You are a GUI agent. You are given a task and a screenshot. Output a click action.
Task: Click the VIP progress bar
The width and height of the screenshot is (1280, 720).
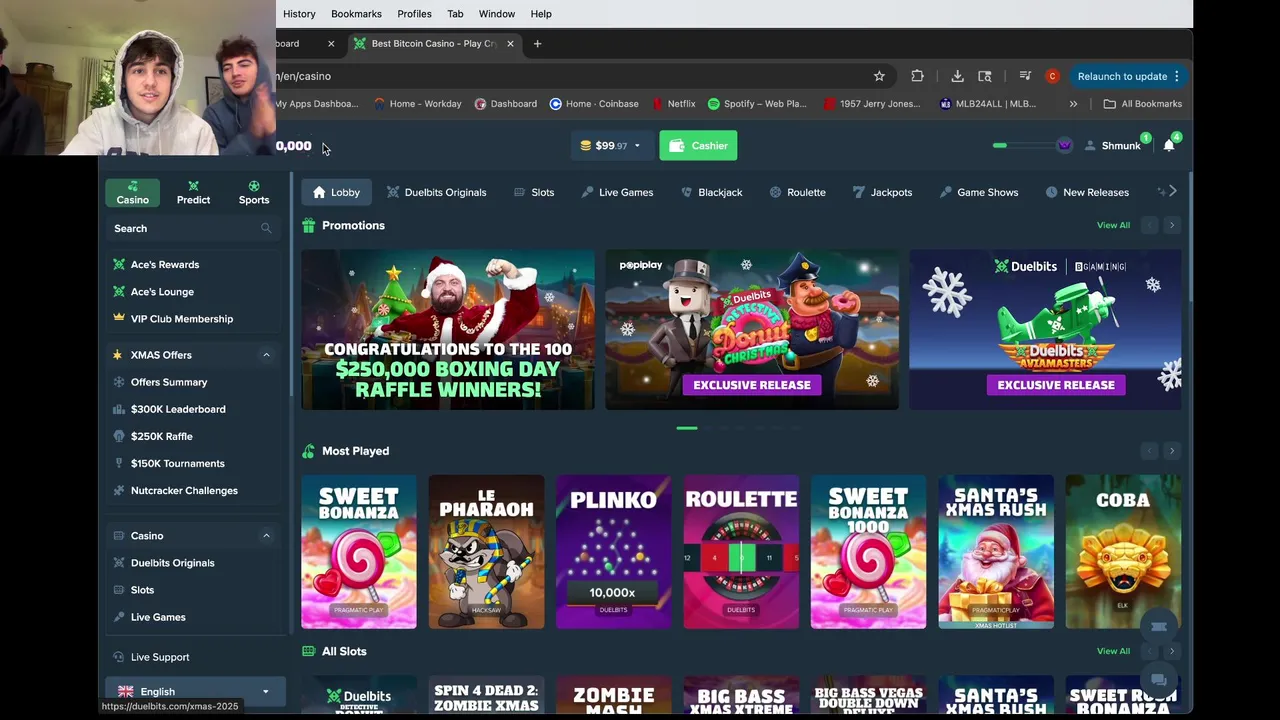coord(1024,146)
